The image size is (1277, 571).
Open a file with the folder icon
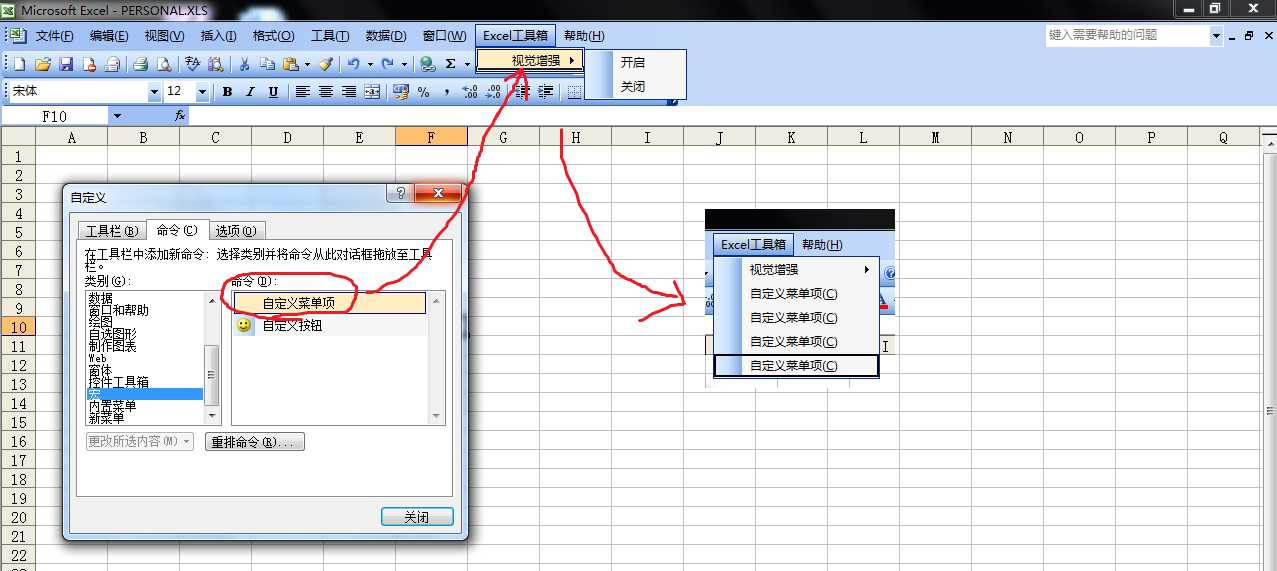42,64
